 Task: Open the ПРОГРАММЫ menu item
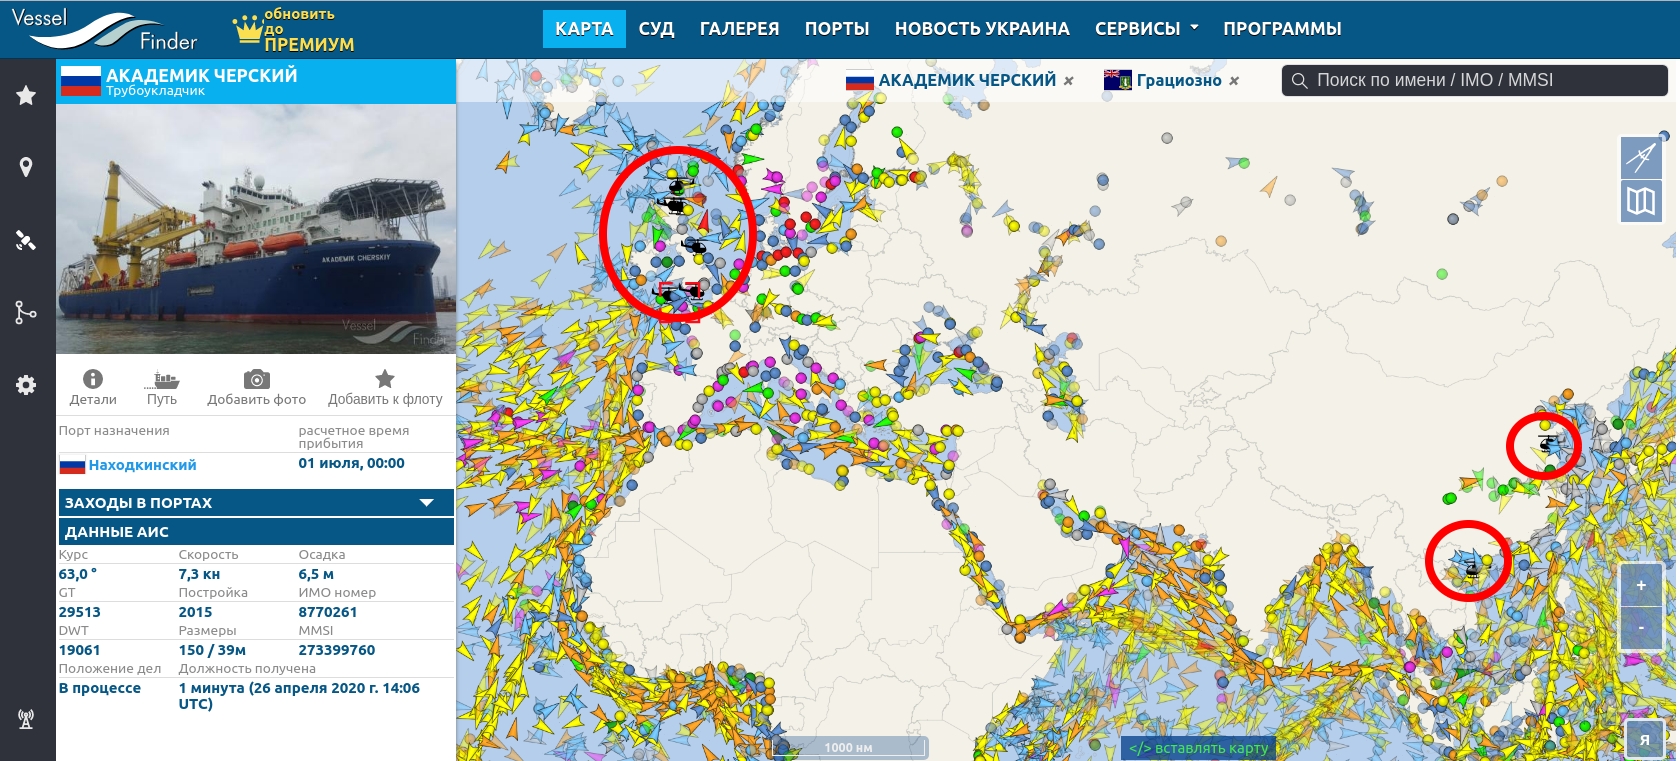click(x=1282, y=29)
